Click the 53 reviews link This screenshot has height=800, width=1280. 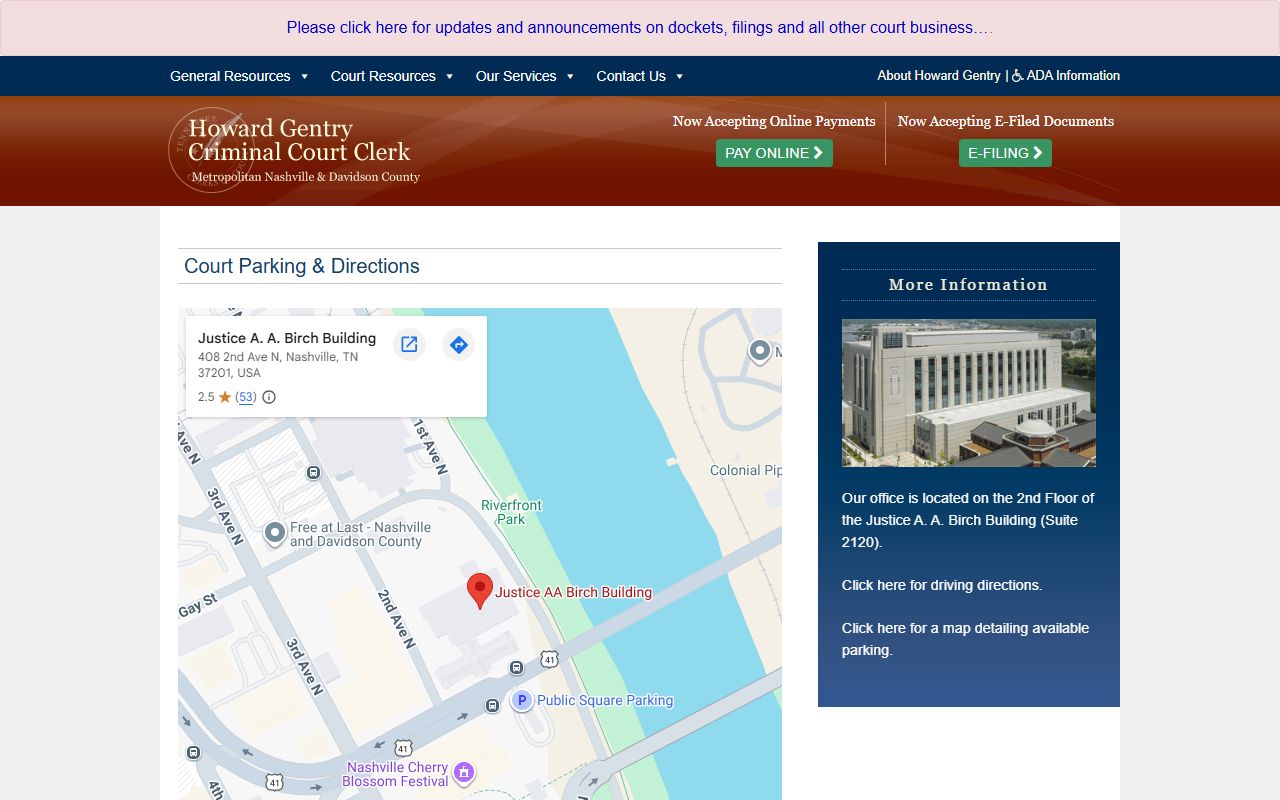click(246, 397)
